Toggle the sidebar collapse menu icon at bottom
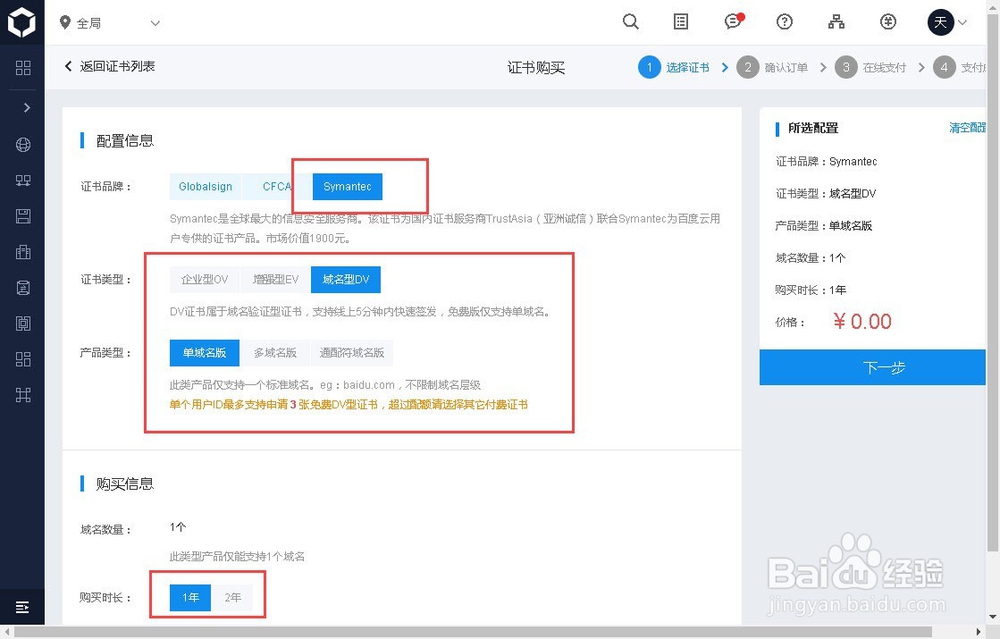This screenshot has width=1000, height=639. (x=22, y=606)
